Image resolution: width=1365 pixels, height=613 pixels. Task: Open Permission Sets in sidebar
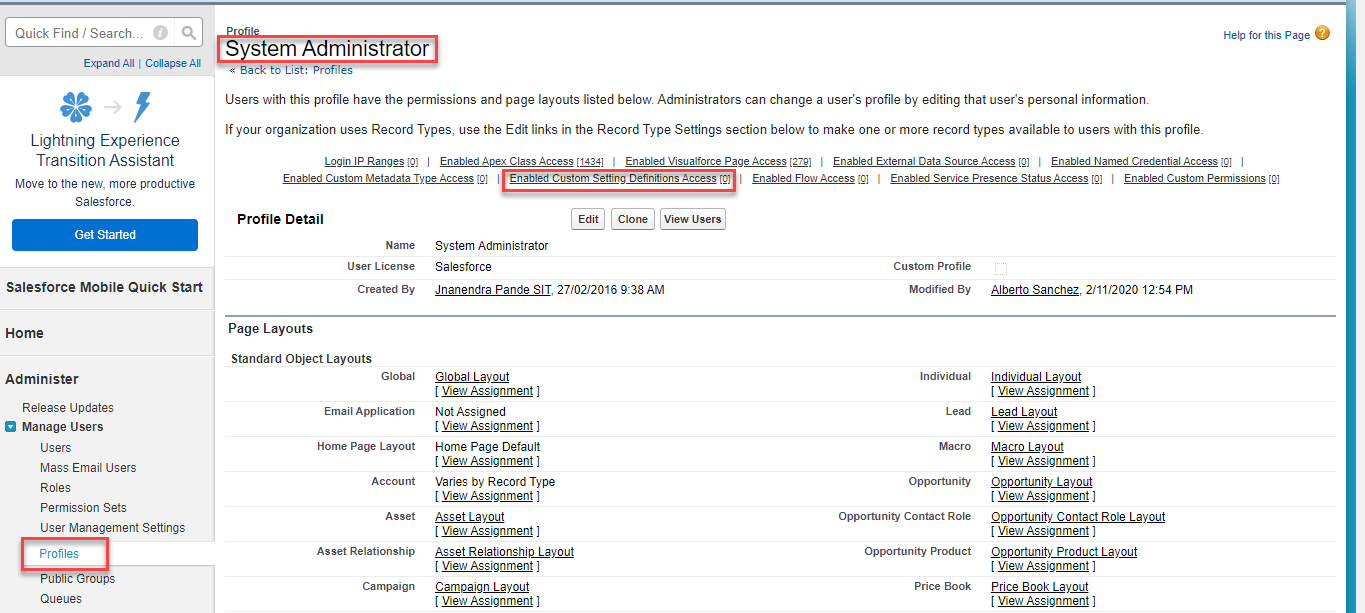tap(83, 508)
